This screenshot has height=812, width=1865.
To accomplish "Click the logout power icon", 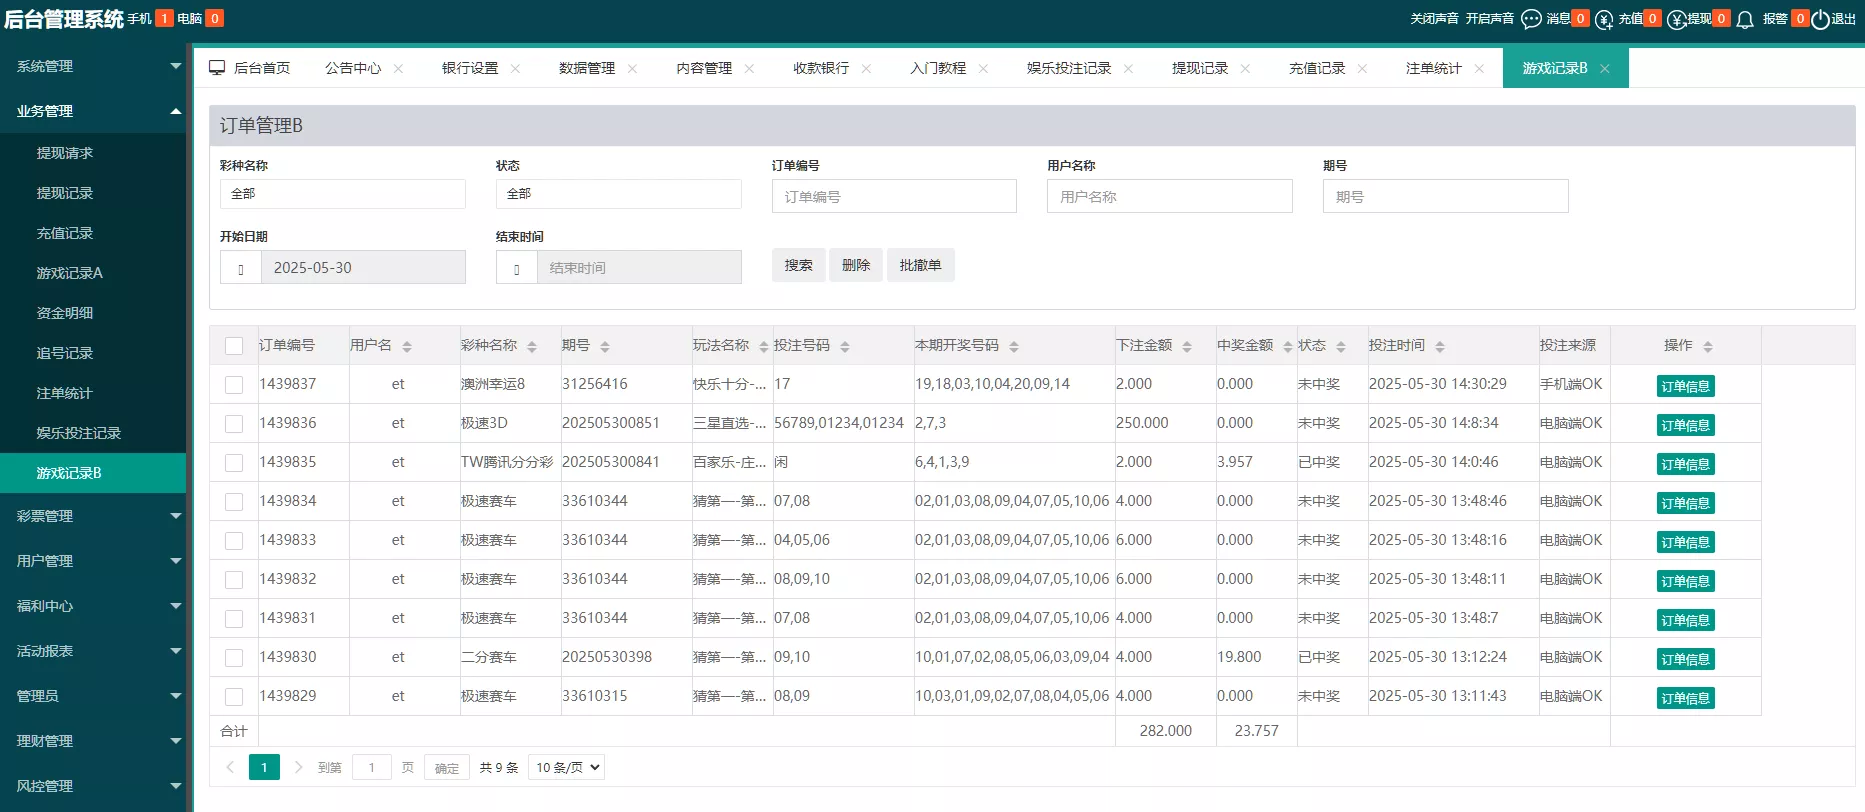I will (x=1820, y=19).
